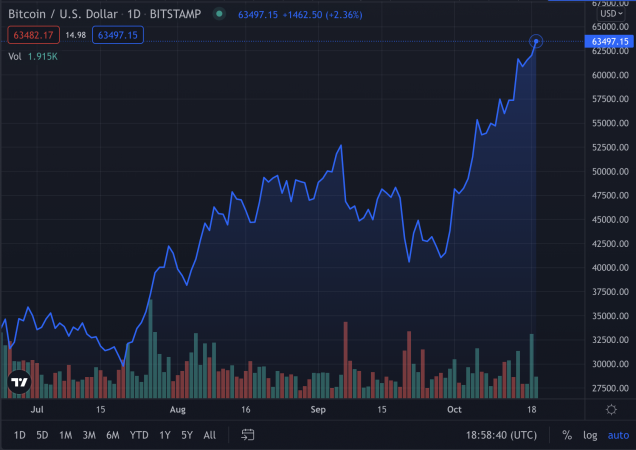This screenshot has width=636, height=450.
Task: Toggle percent scale mode
Action: (x=567, y=435)
